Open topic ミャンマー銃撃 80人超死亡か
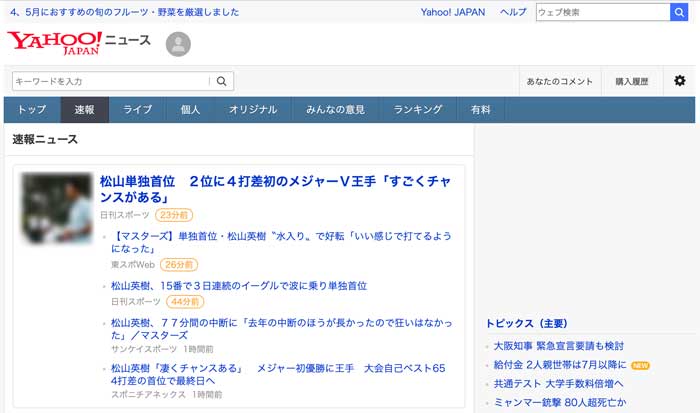This screenshot has width=700, height=413. (x=560, y=402)
